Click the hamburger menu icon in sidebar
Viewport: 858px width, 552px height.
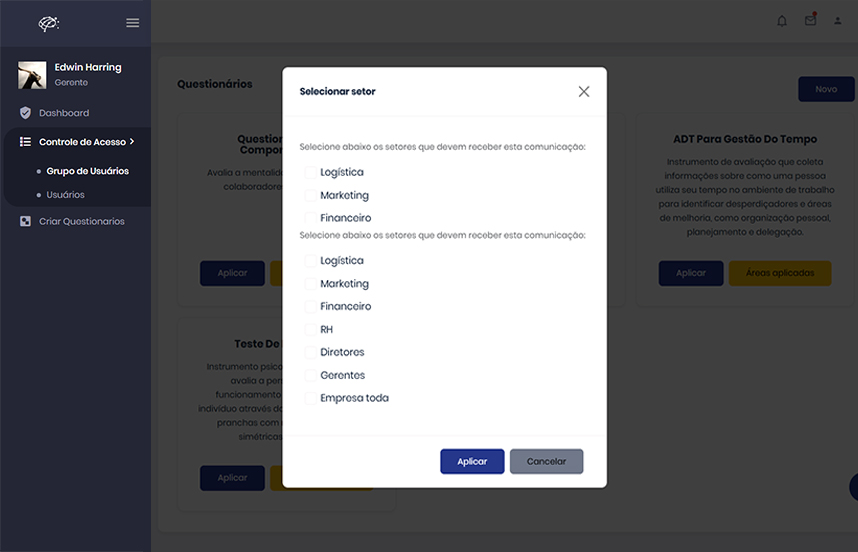pos(133,23)
